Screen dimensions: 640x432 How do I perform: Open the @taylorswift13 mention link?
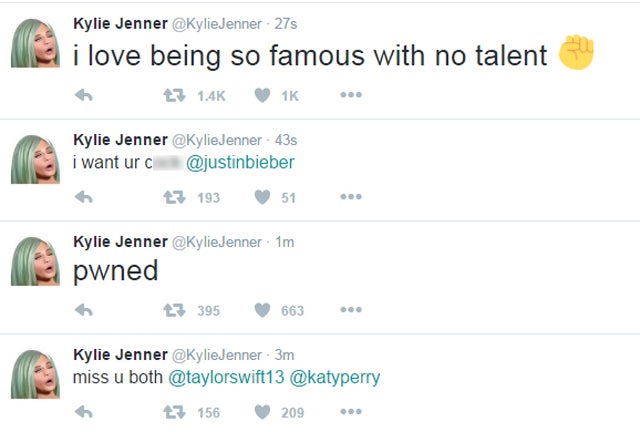click(226, 377)
